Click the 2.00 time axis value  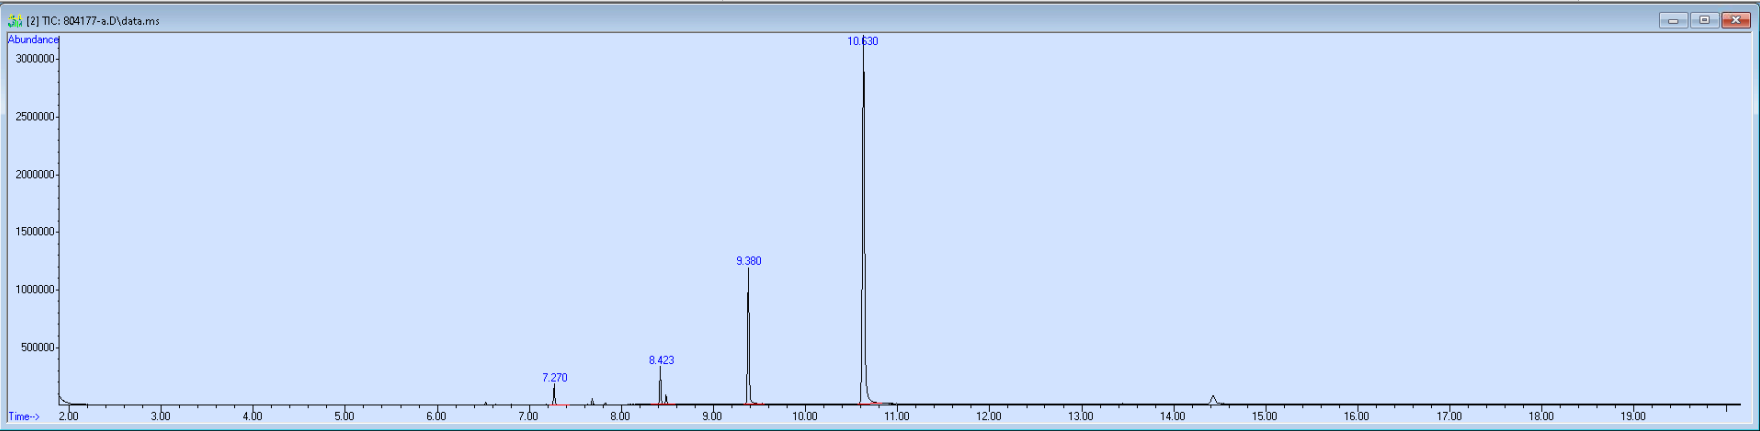68,417
